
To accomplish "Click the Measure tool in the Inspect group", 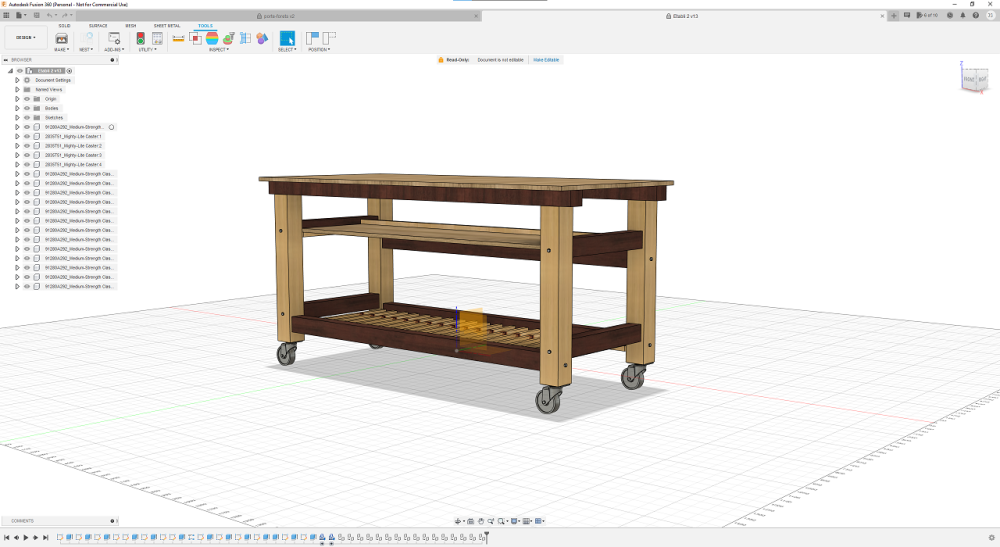I will 178,38.
